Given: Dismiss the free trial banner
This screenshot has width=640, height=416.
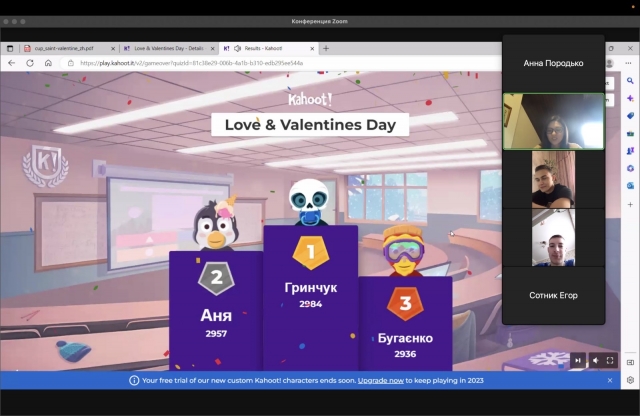Looking at the screenshot, I should (610, 380).
